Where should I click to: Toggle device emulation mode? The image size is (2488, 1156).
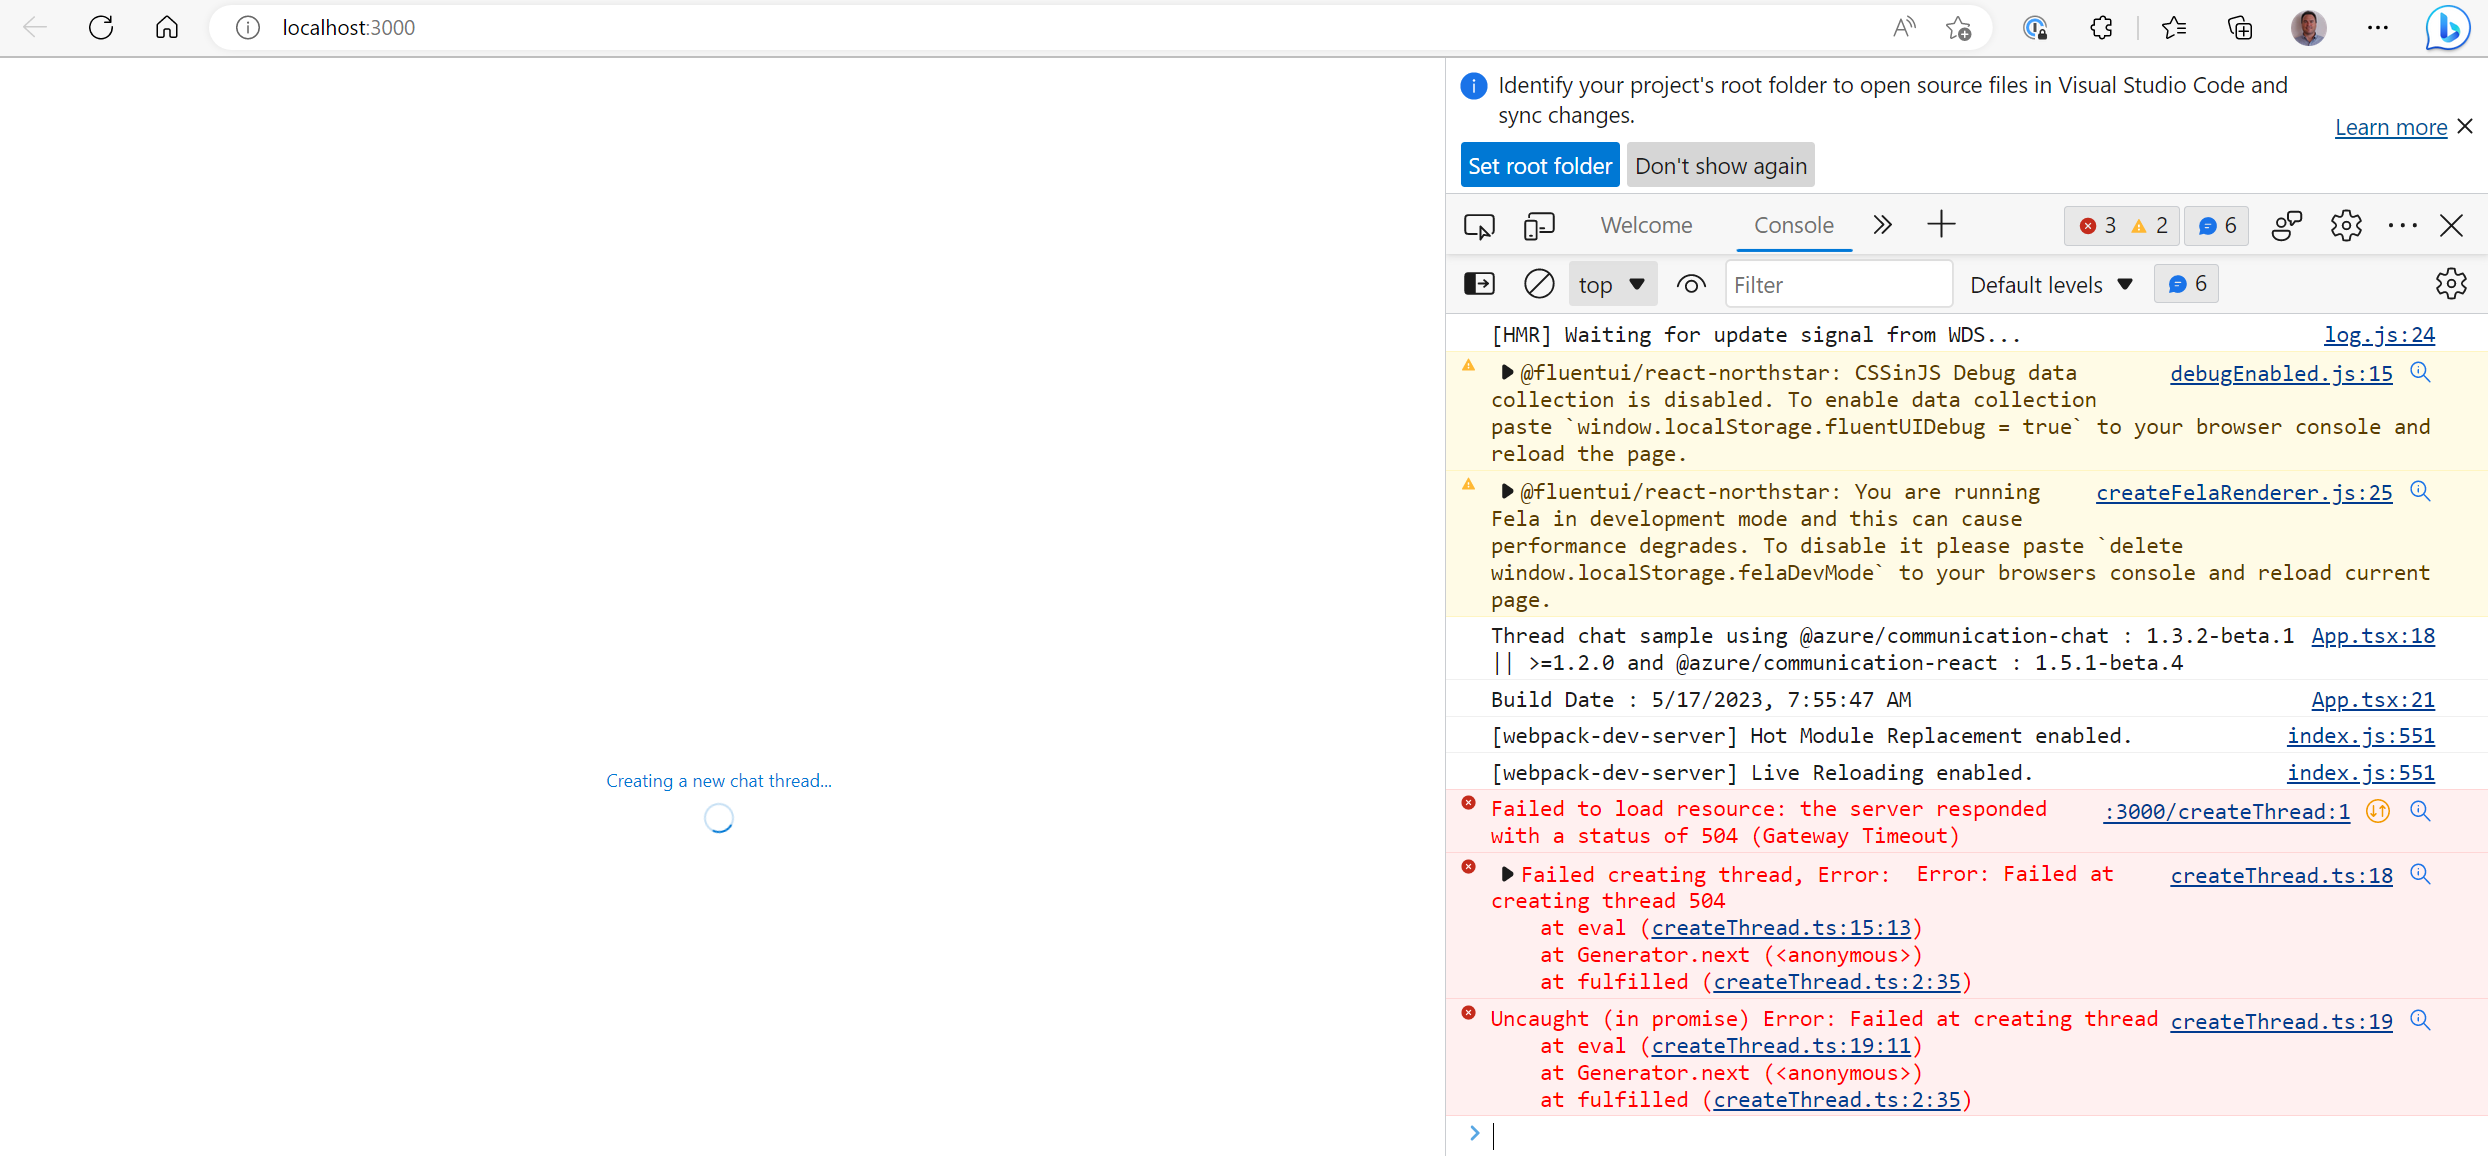click(x=1539, y=225)
